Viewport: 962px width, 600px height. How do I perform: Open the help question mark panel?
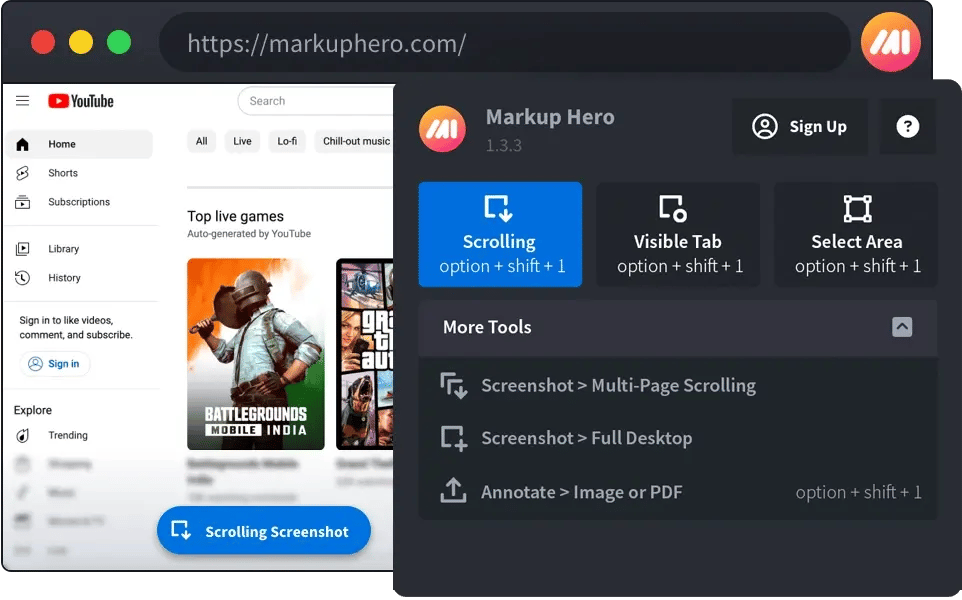click(x=906, y=126)
